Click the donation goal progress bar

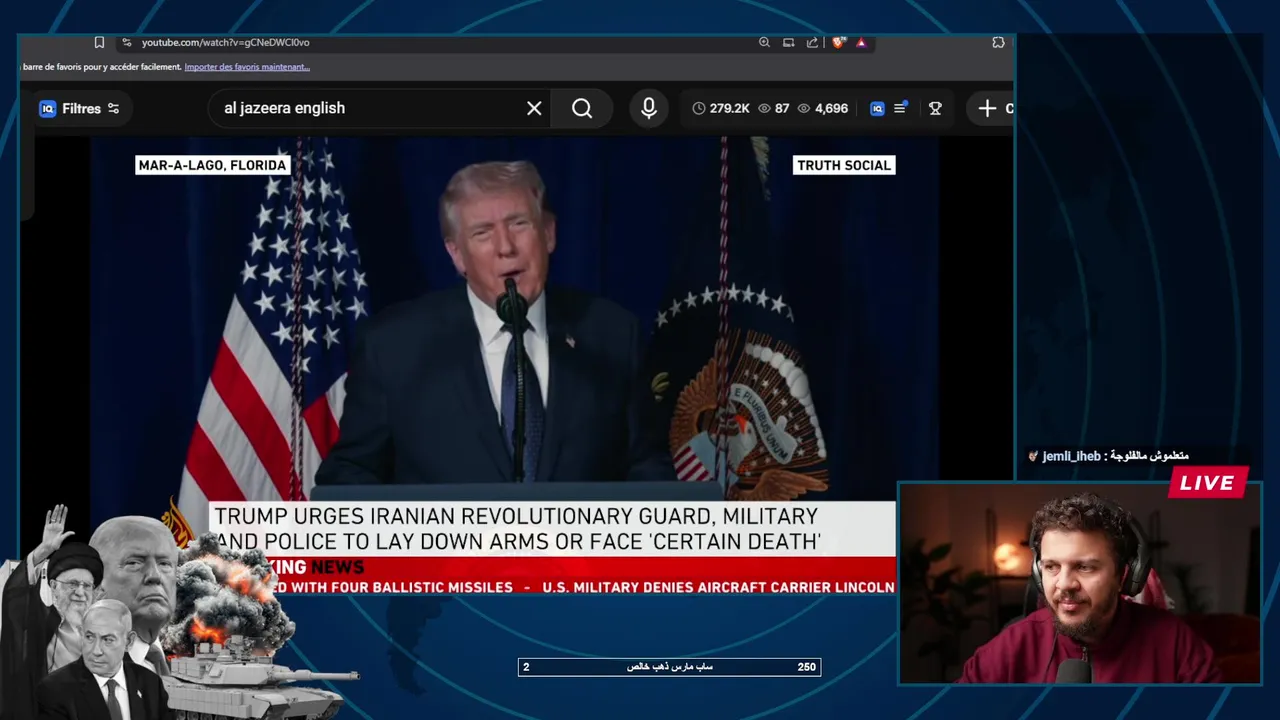(x=669, y=667)
